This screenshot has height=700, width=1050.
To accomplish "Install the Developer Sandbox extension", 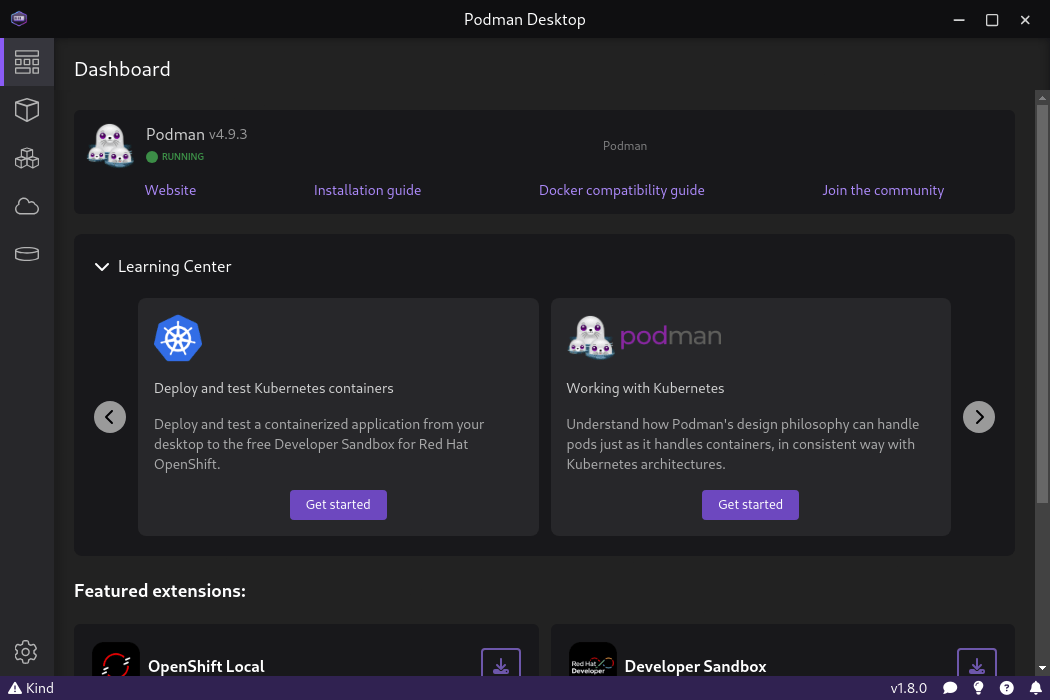I will (977, 664).
